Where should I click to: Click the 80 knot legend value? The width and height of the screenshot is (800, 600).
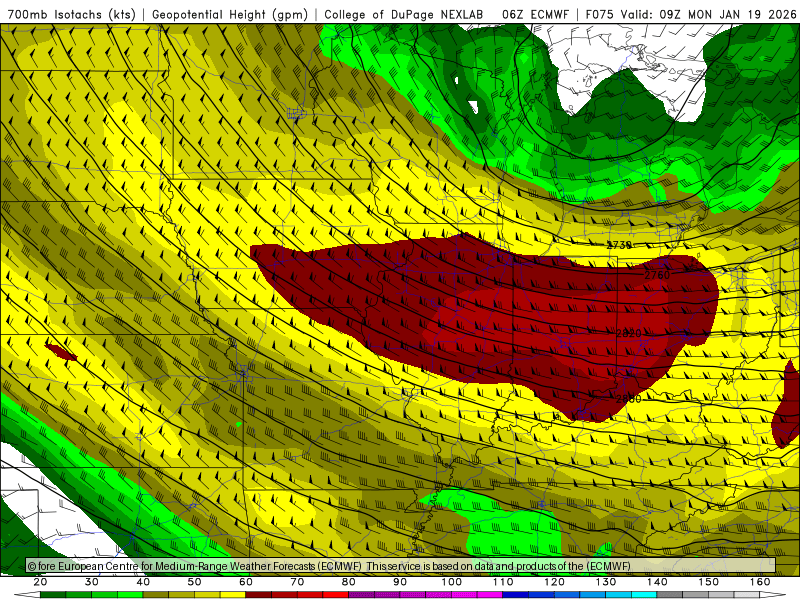(348, 582)
